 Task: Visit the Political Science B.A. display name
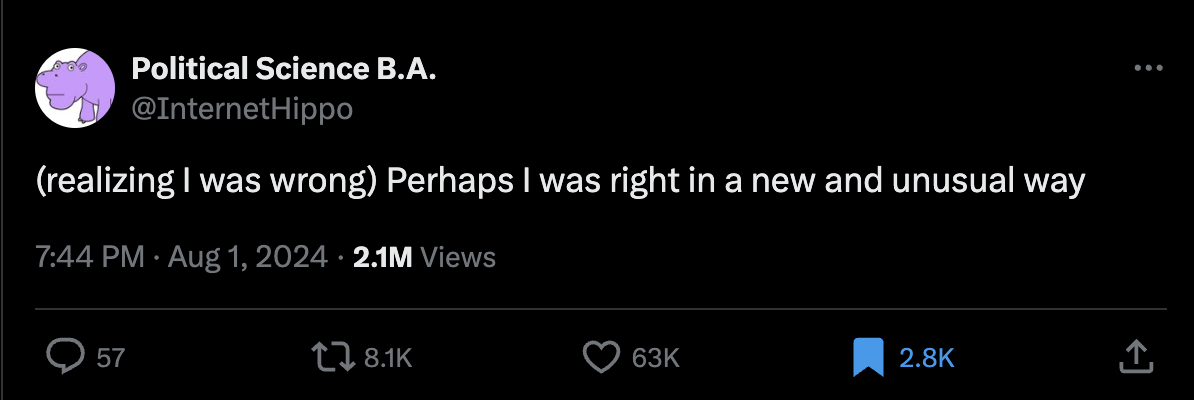[284, 69]
